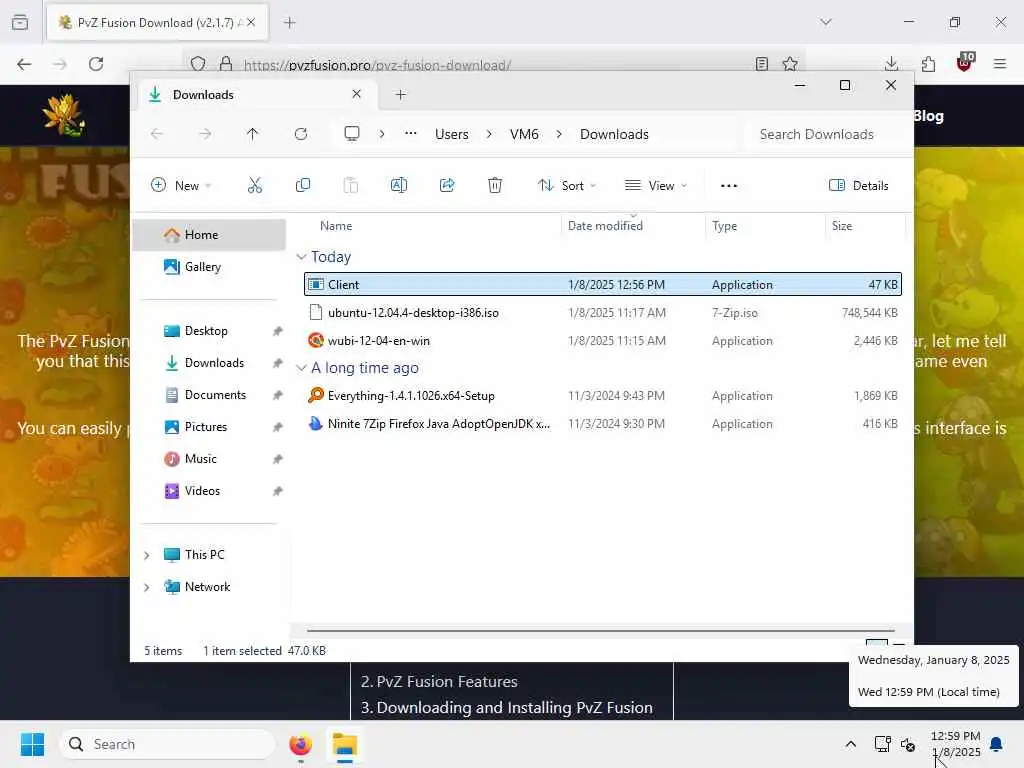Screen dimensions: 1024x768
Task: Open Firefox extensions puzzle icon
Action: point(928,64)
